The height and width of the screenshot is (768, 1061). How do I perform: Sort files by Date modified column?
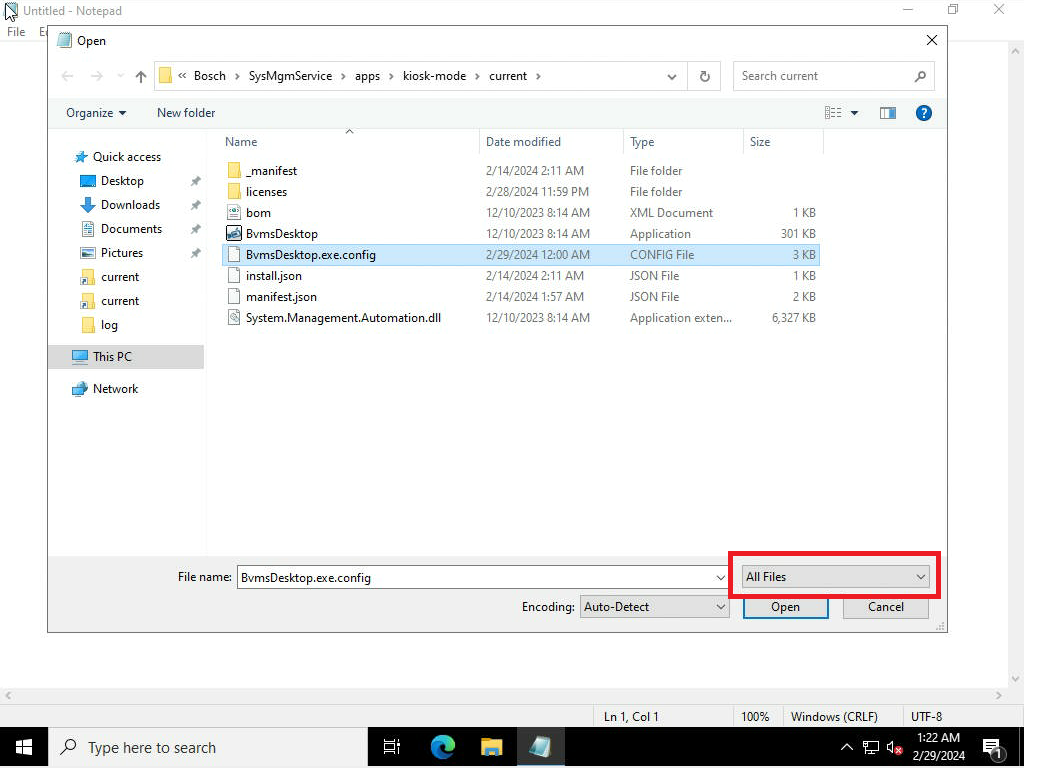coord(523,142)
